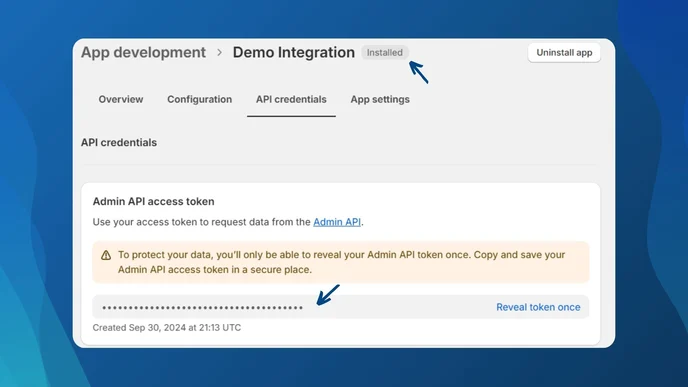Click the Demo Integration title
Screen dimensions: 688x387
point(294,53)
